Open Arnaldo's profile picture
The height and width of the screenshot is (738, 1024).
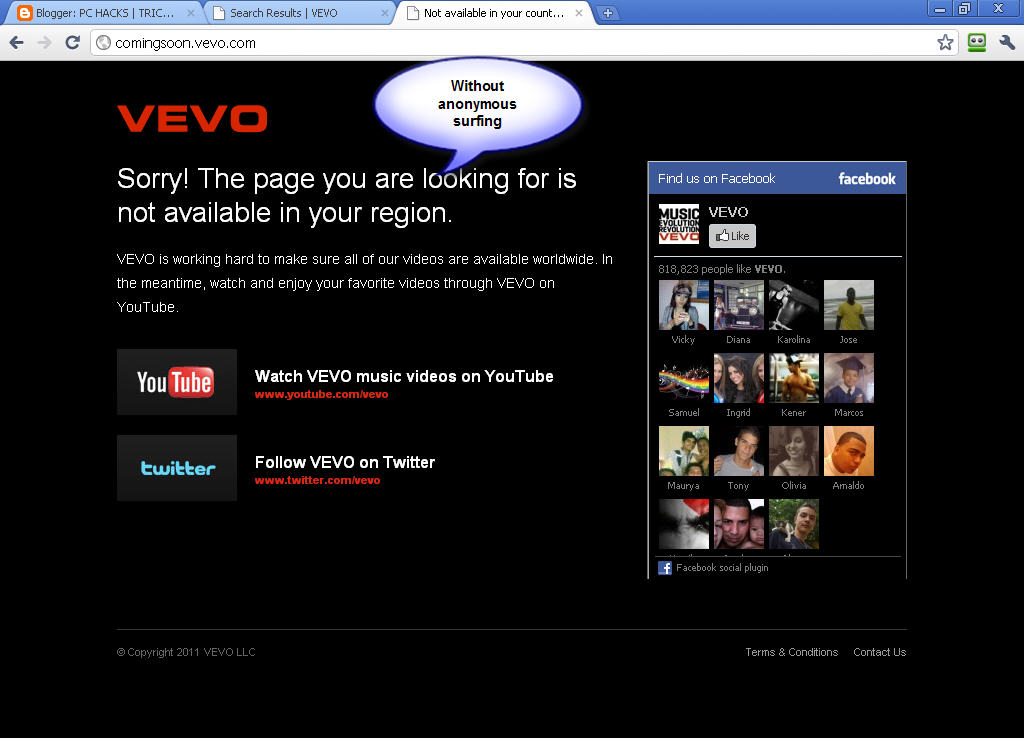pyautogui.click(x=848, y=451)
